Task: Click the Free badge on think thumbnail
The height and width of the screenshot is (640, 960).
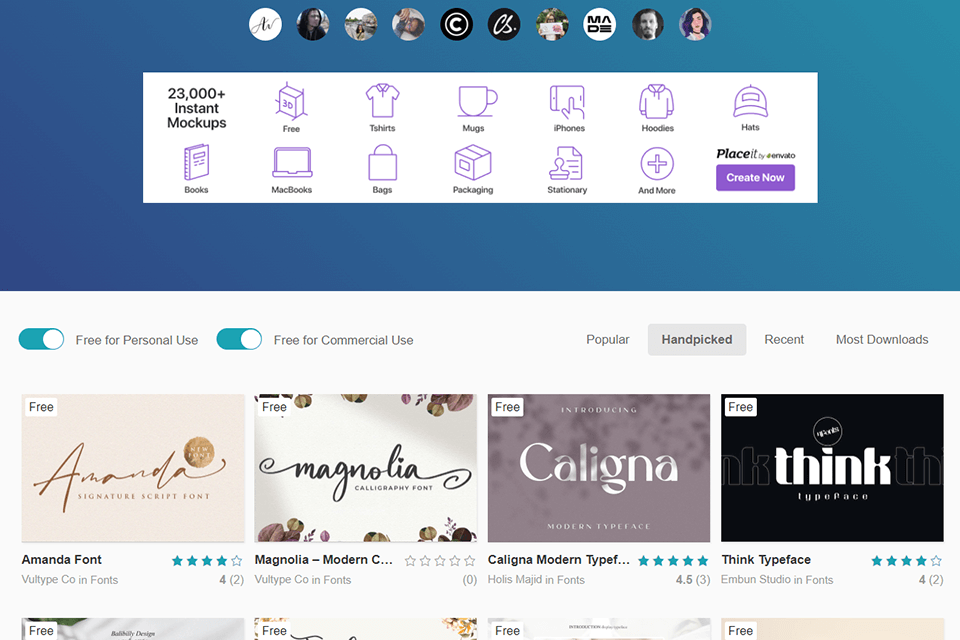Action: tap(741, 407)
